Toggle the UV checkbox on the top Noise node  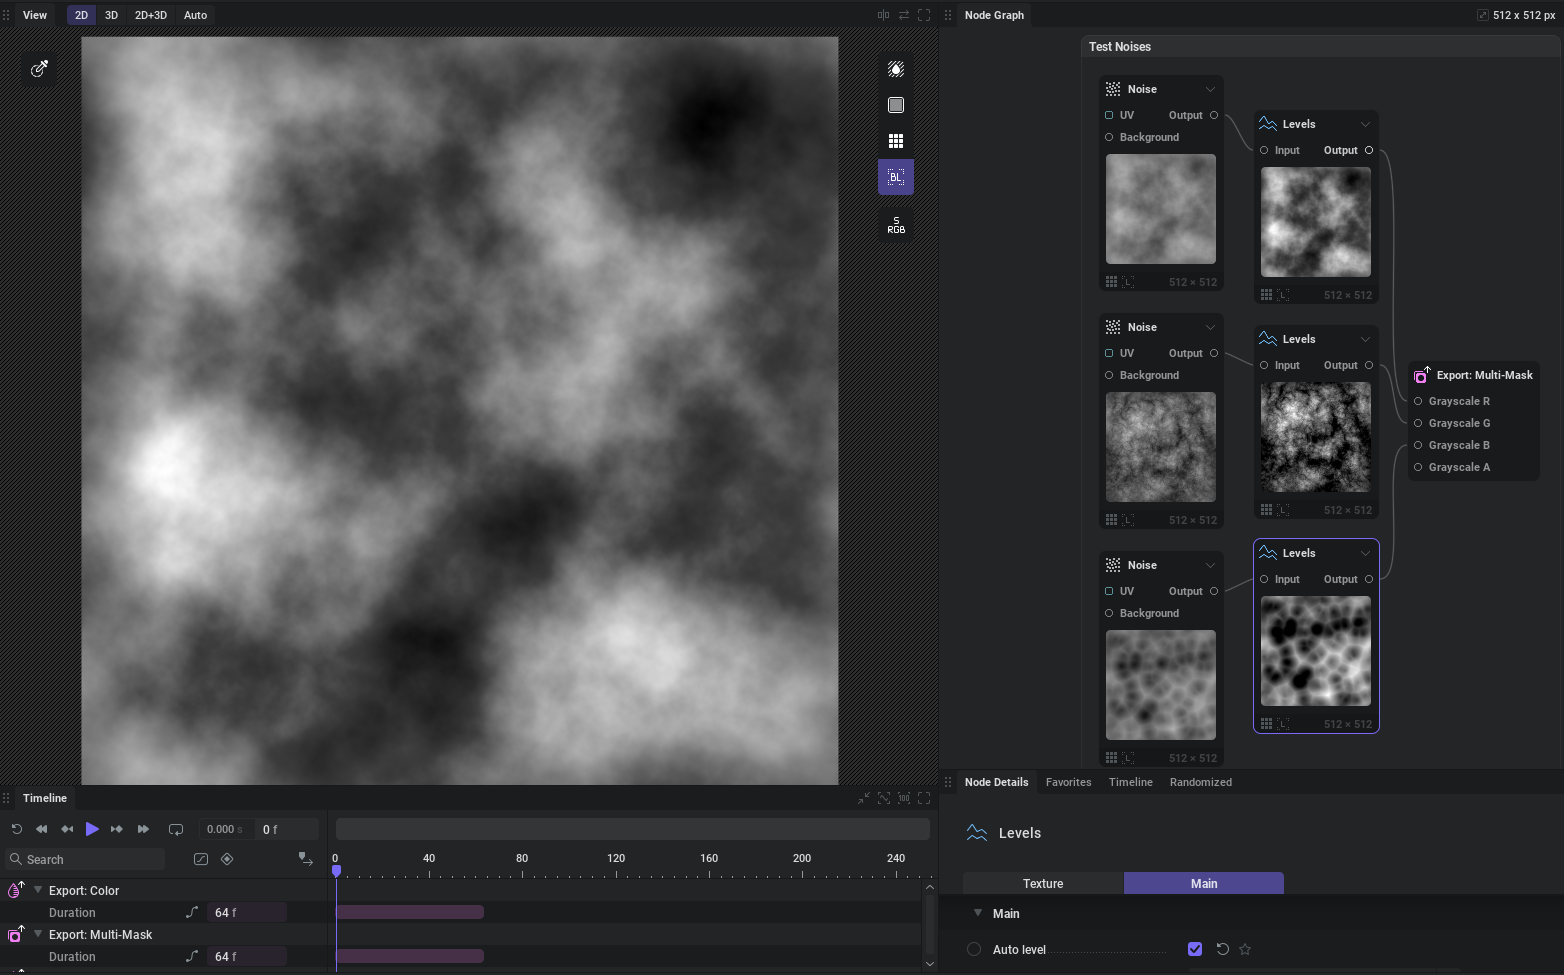pos(1108,115)
